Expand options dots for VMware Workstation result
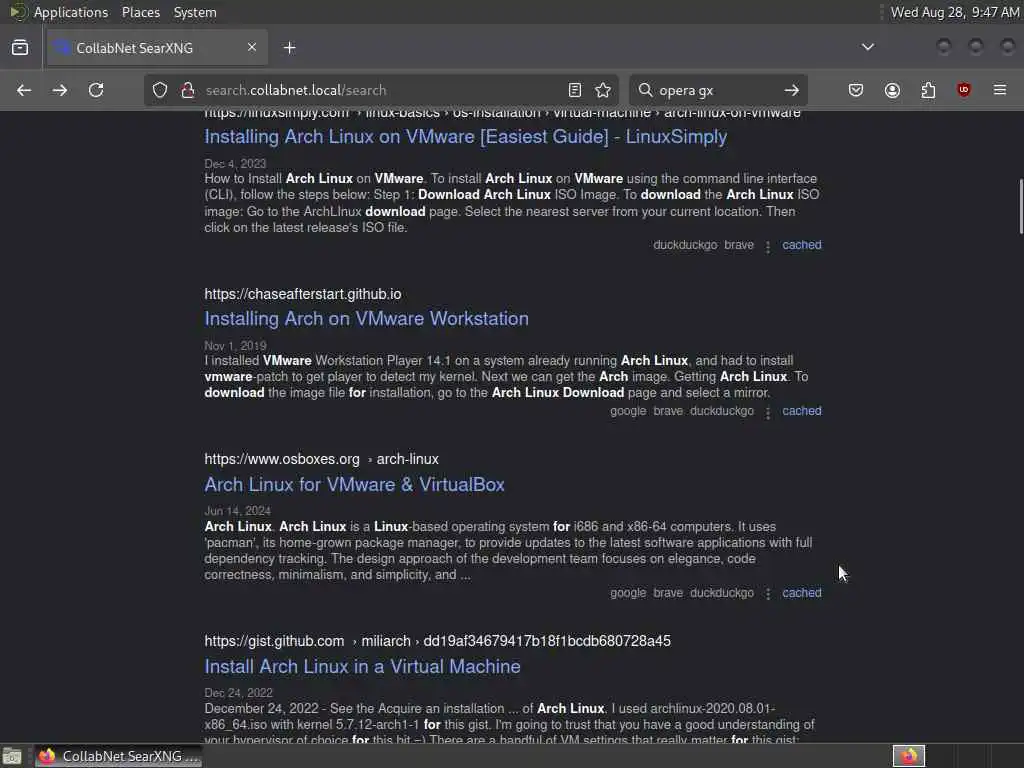Screen dimensions: 1024x768 point(768,412)
